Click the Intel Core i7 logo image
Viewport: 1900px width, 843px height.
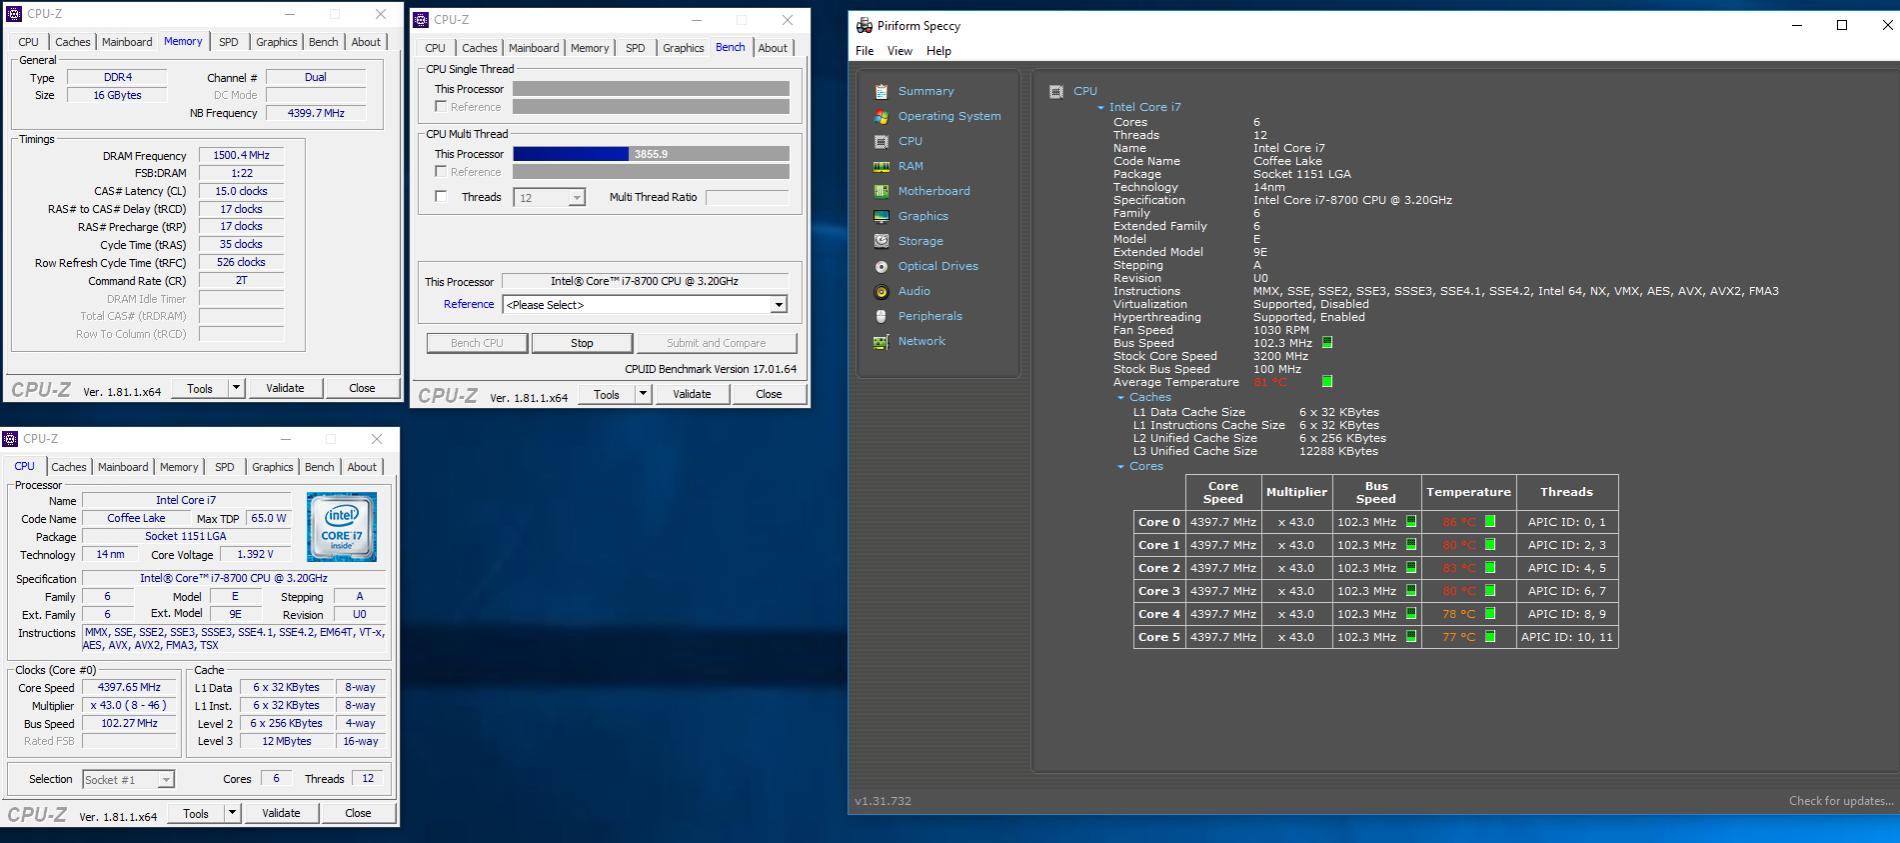tap(342, 526)
